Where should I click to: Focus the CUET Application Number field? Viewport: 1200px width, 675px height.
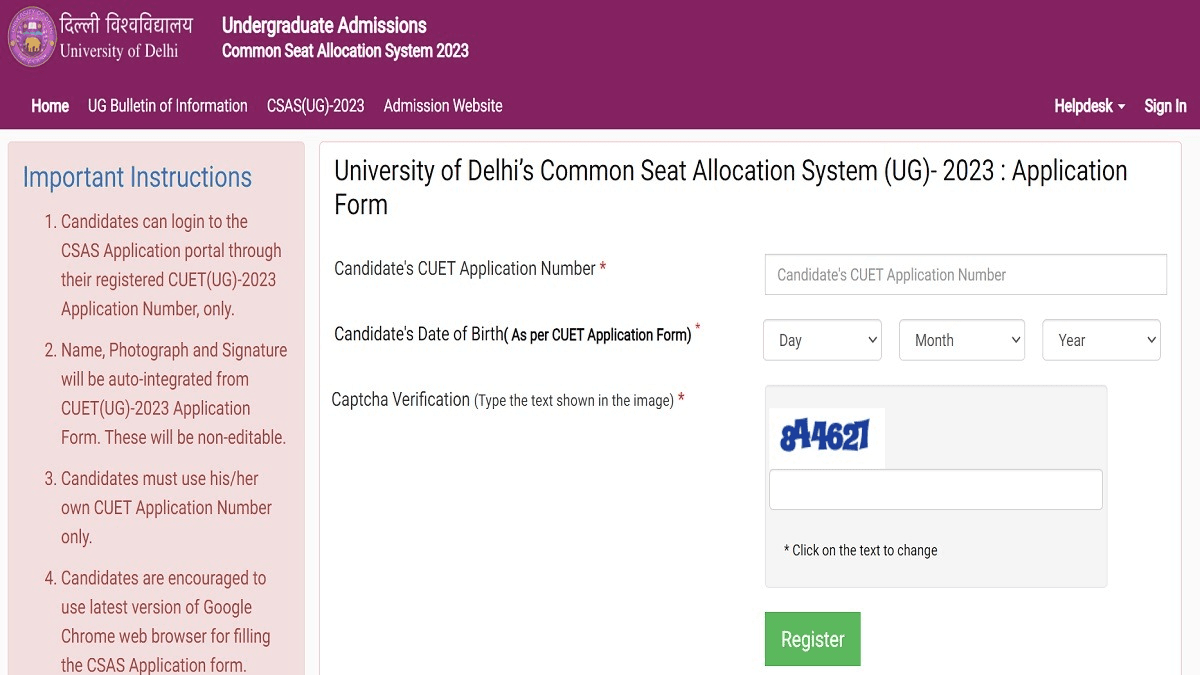pyautogui.click(x=965, y=275)
